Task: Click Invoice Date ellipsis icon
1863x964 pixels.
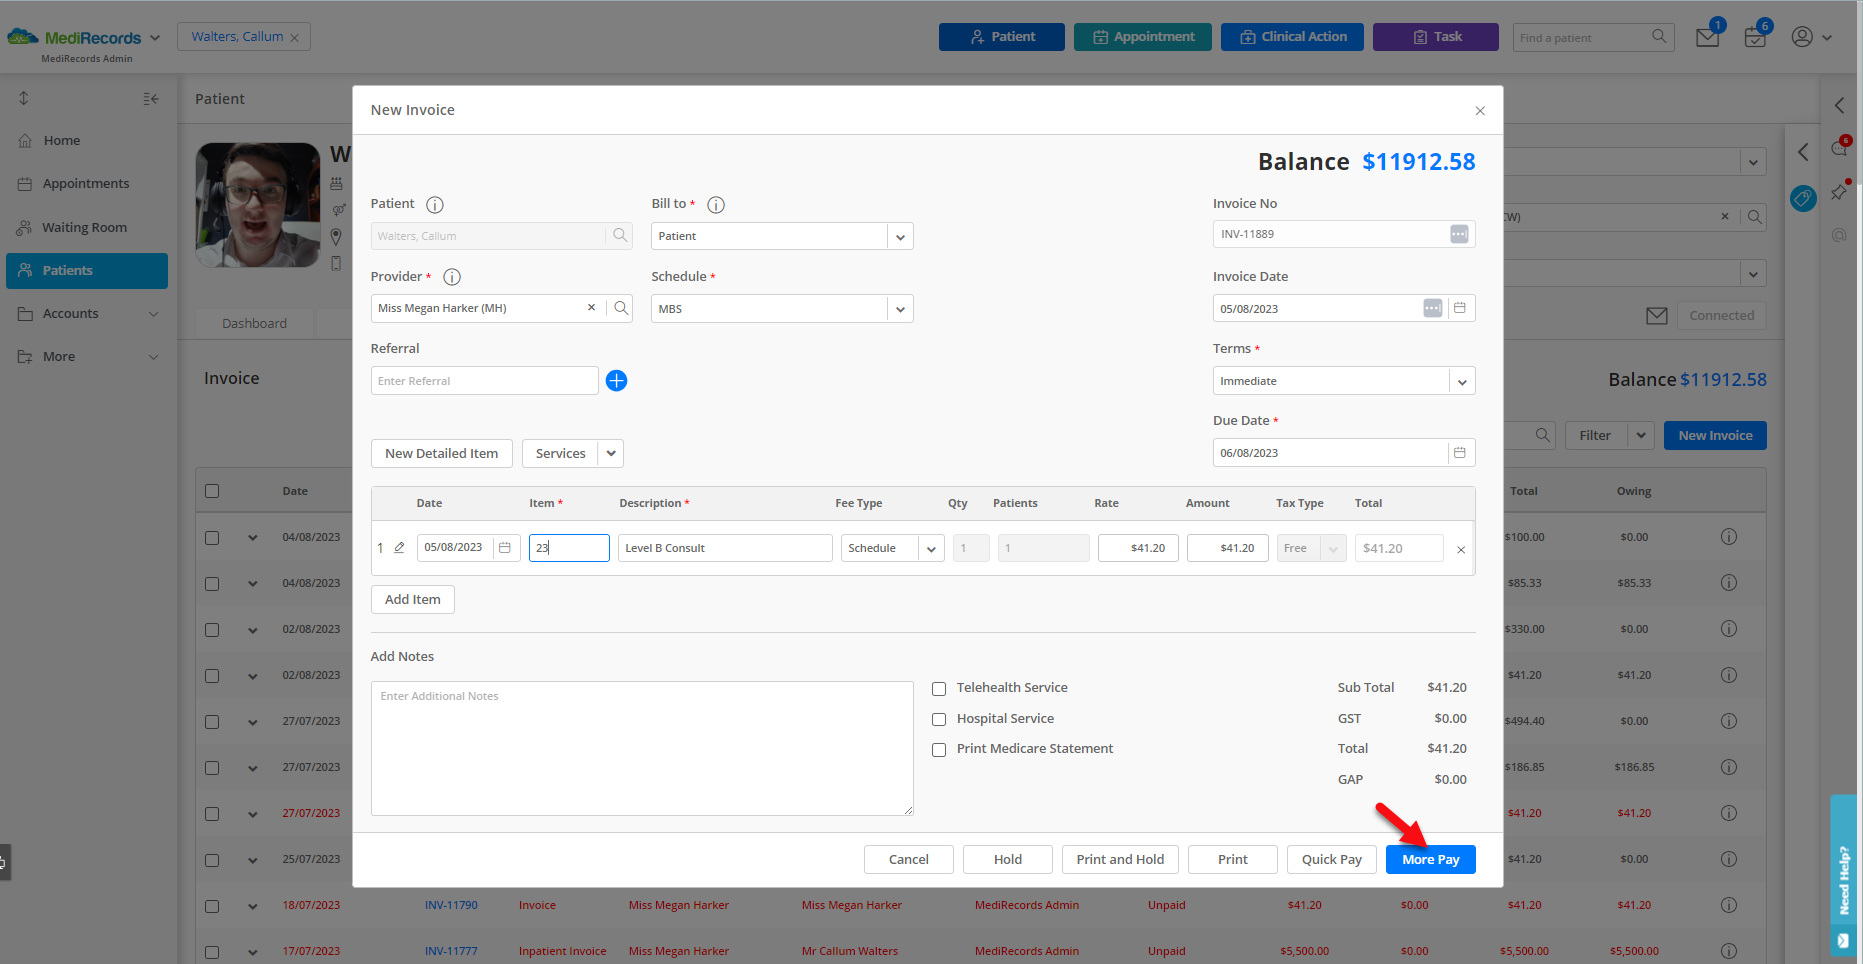Action: (x=1433, y=308)
